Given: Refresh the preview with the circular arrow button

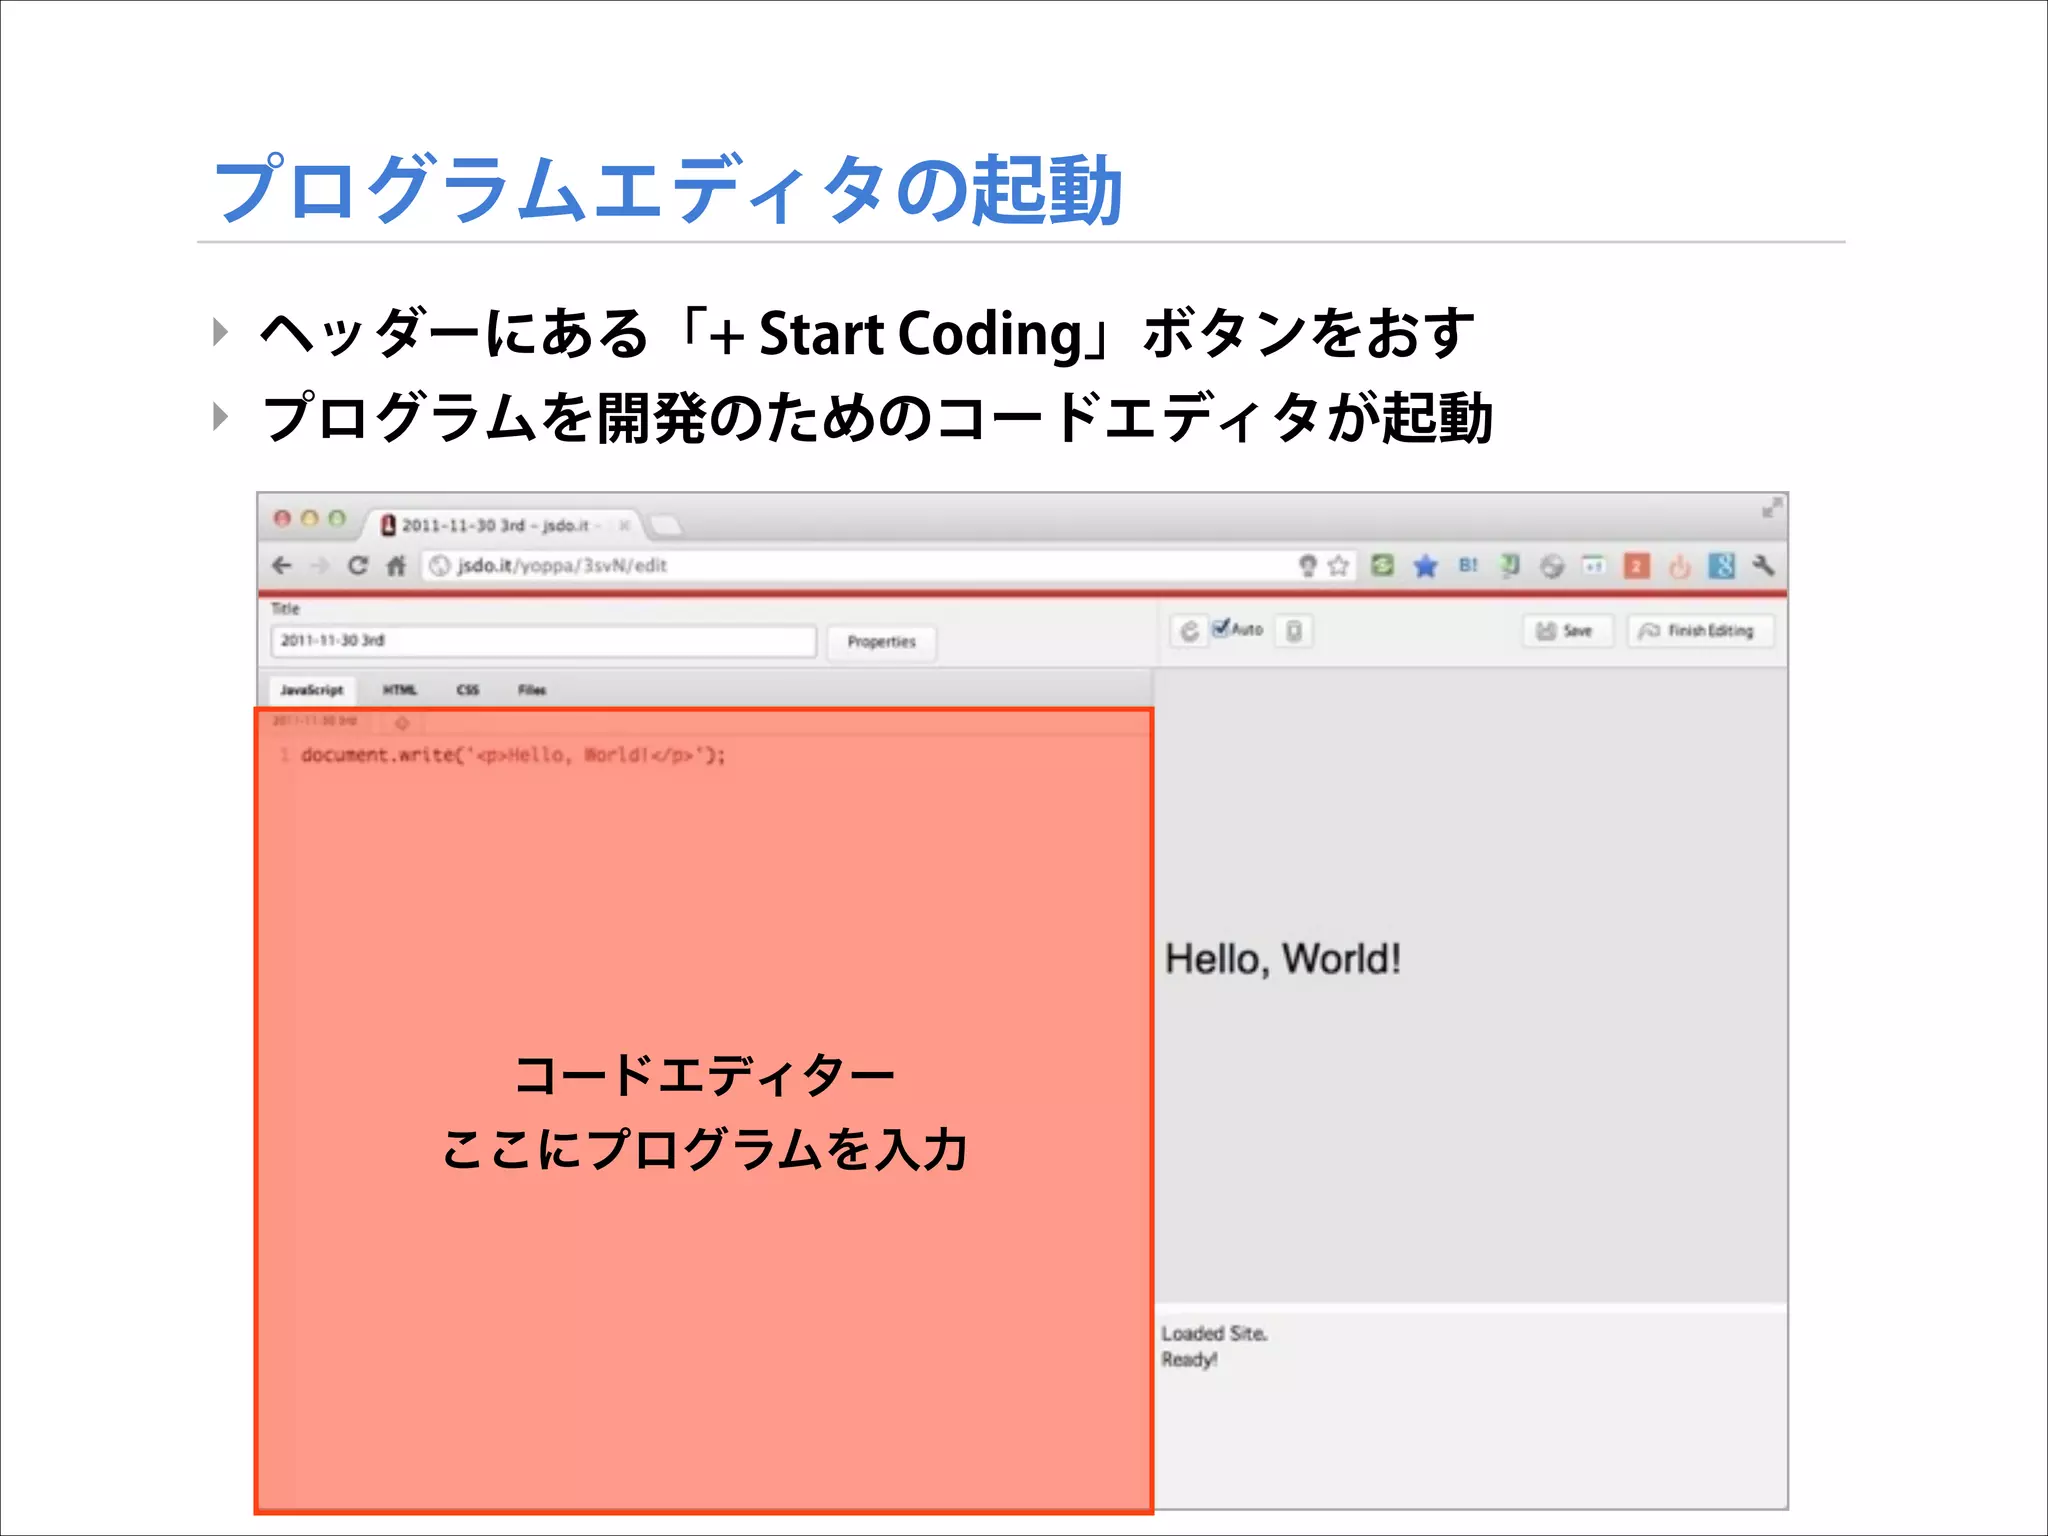Looking at the screenshot, I should tap(1189, 631).
